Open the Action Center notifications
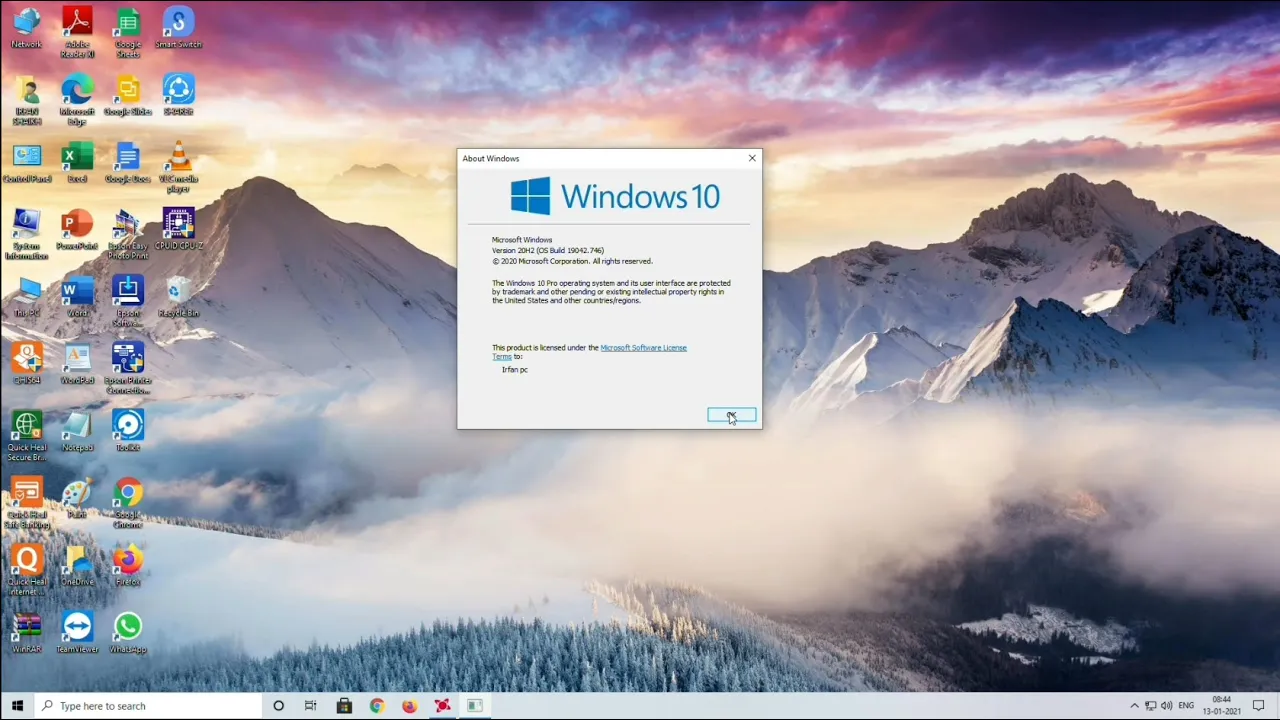Viewport: 1280px width, 720px height. 1259,706
